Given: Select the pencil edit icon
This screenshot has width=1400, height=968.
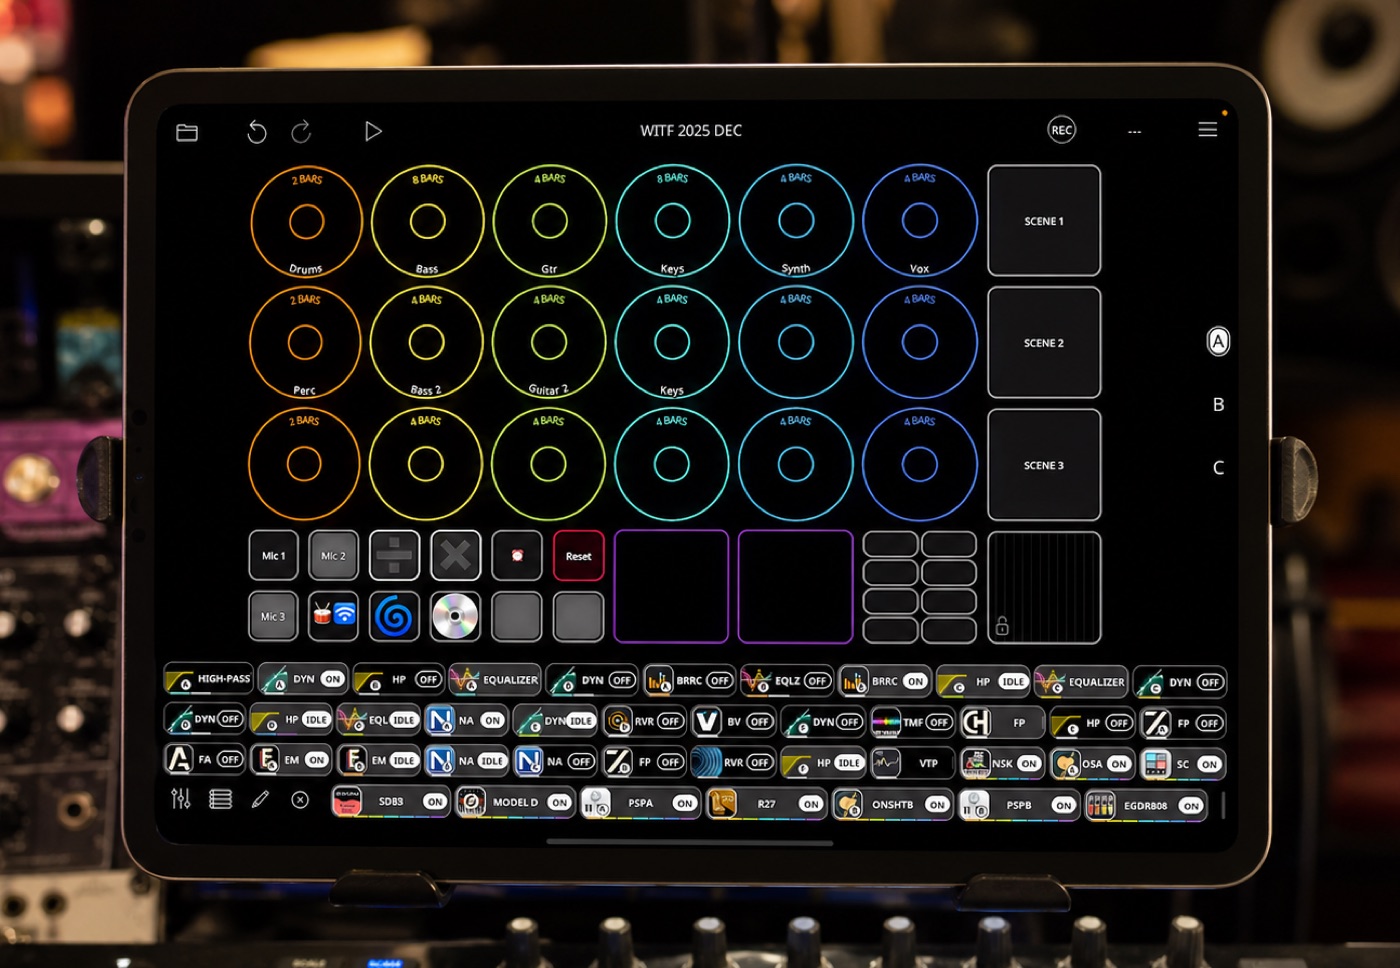Looking at the screenshot, I should click(x=260, y=799).
